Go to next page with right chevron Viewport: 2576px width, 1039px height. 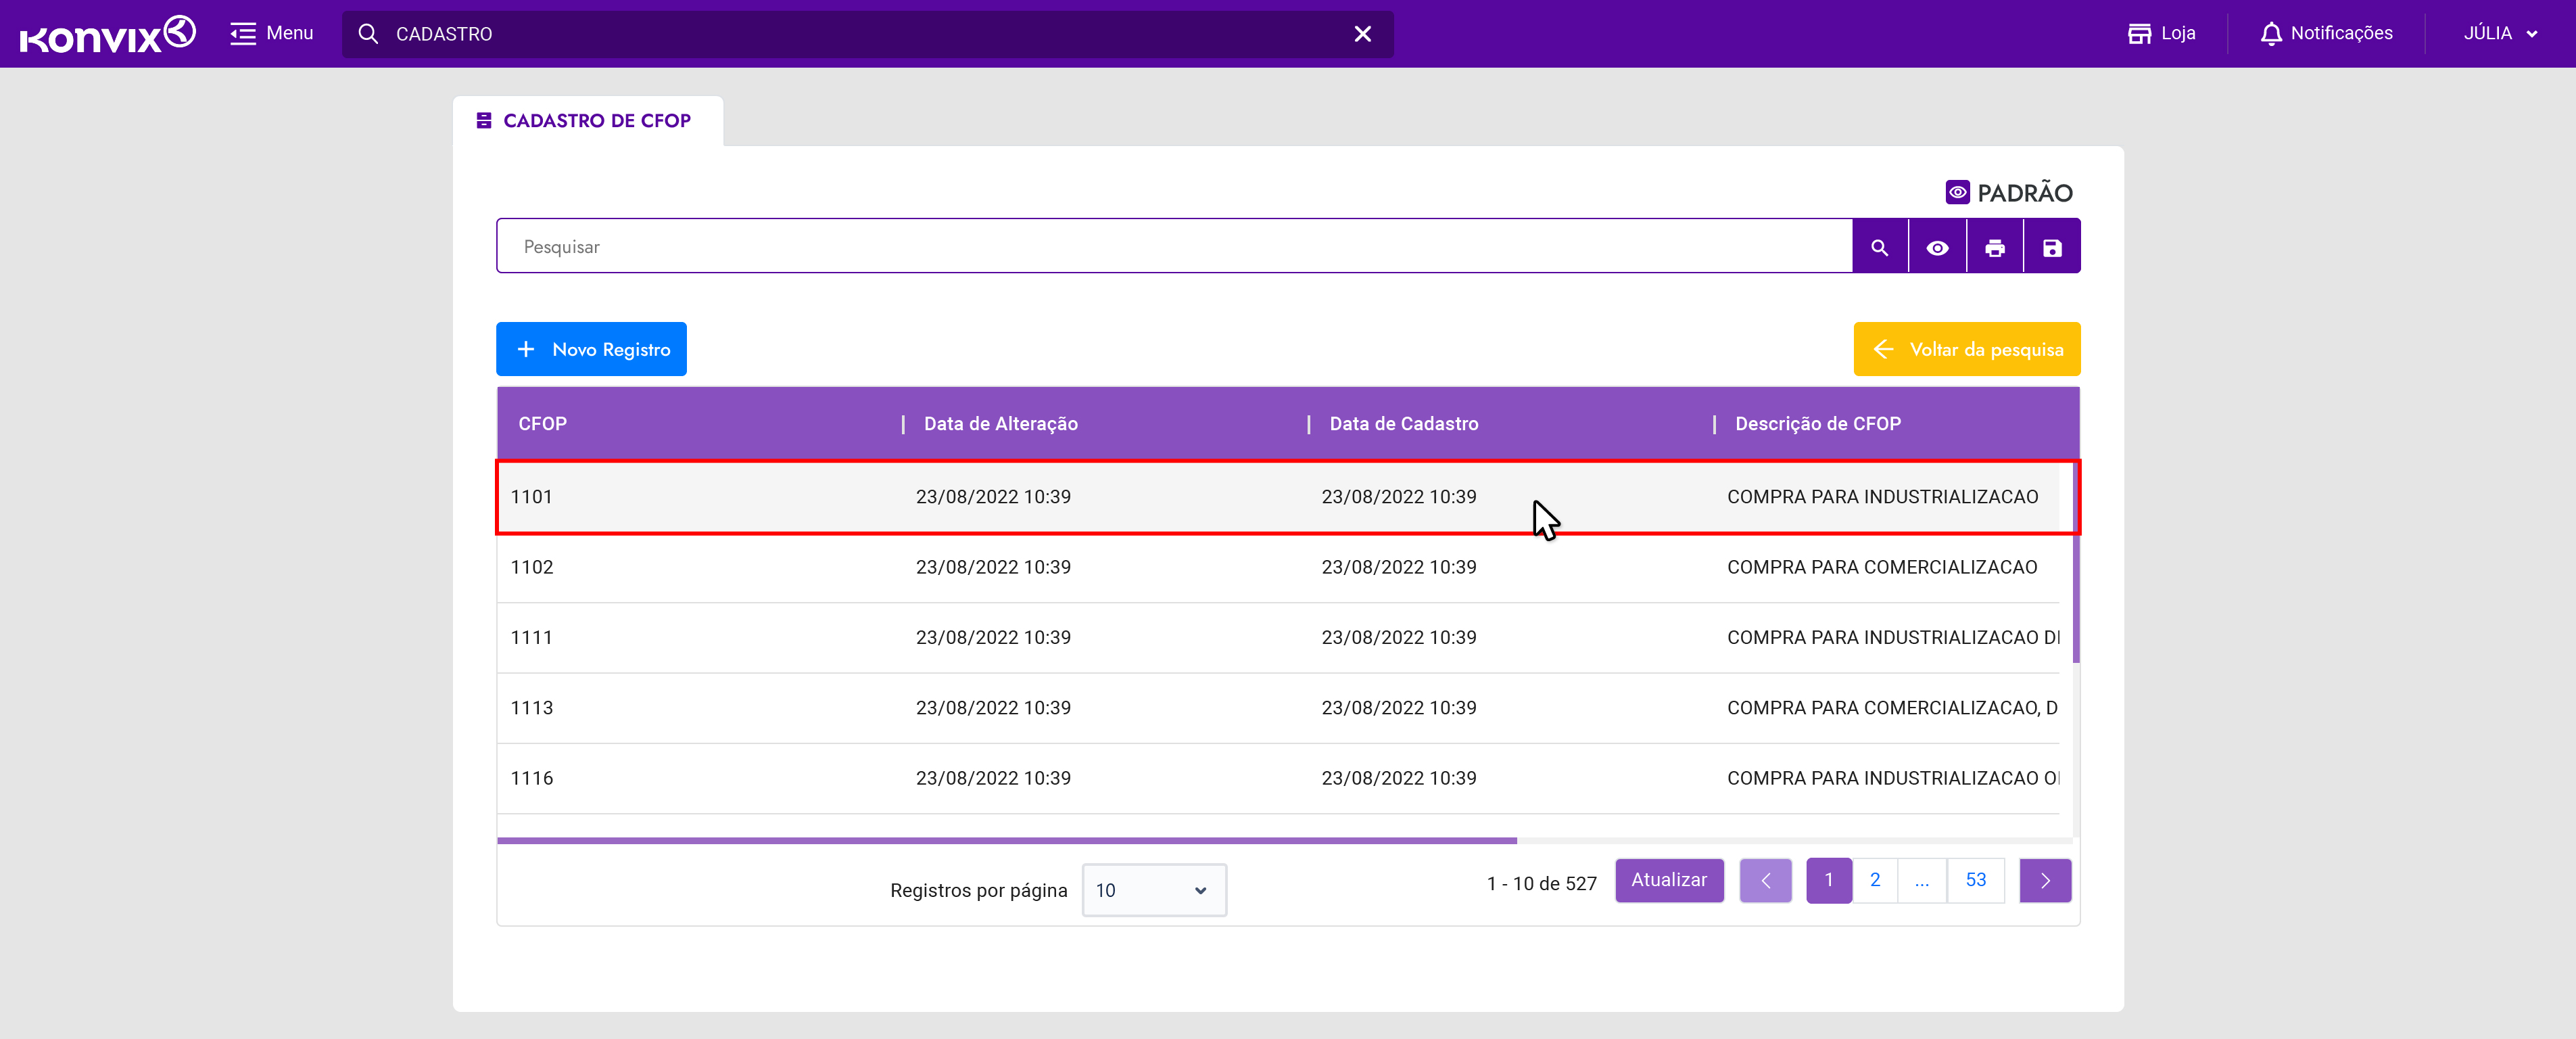pos(2044,880)
